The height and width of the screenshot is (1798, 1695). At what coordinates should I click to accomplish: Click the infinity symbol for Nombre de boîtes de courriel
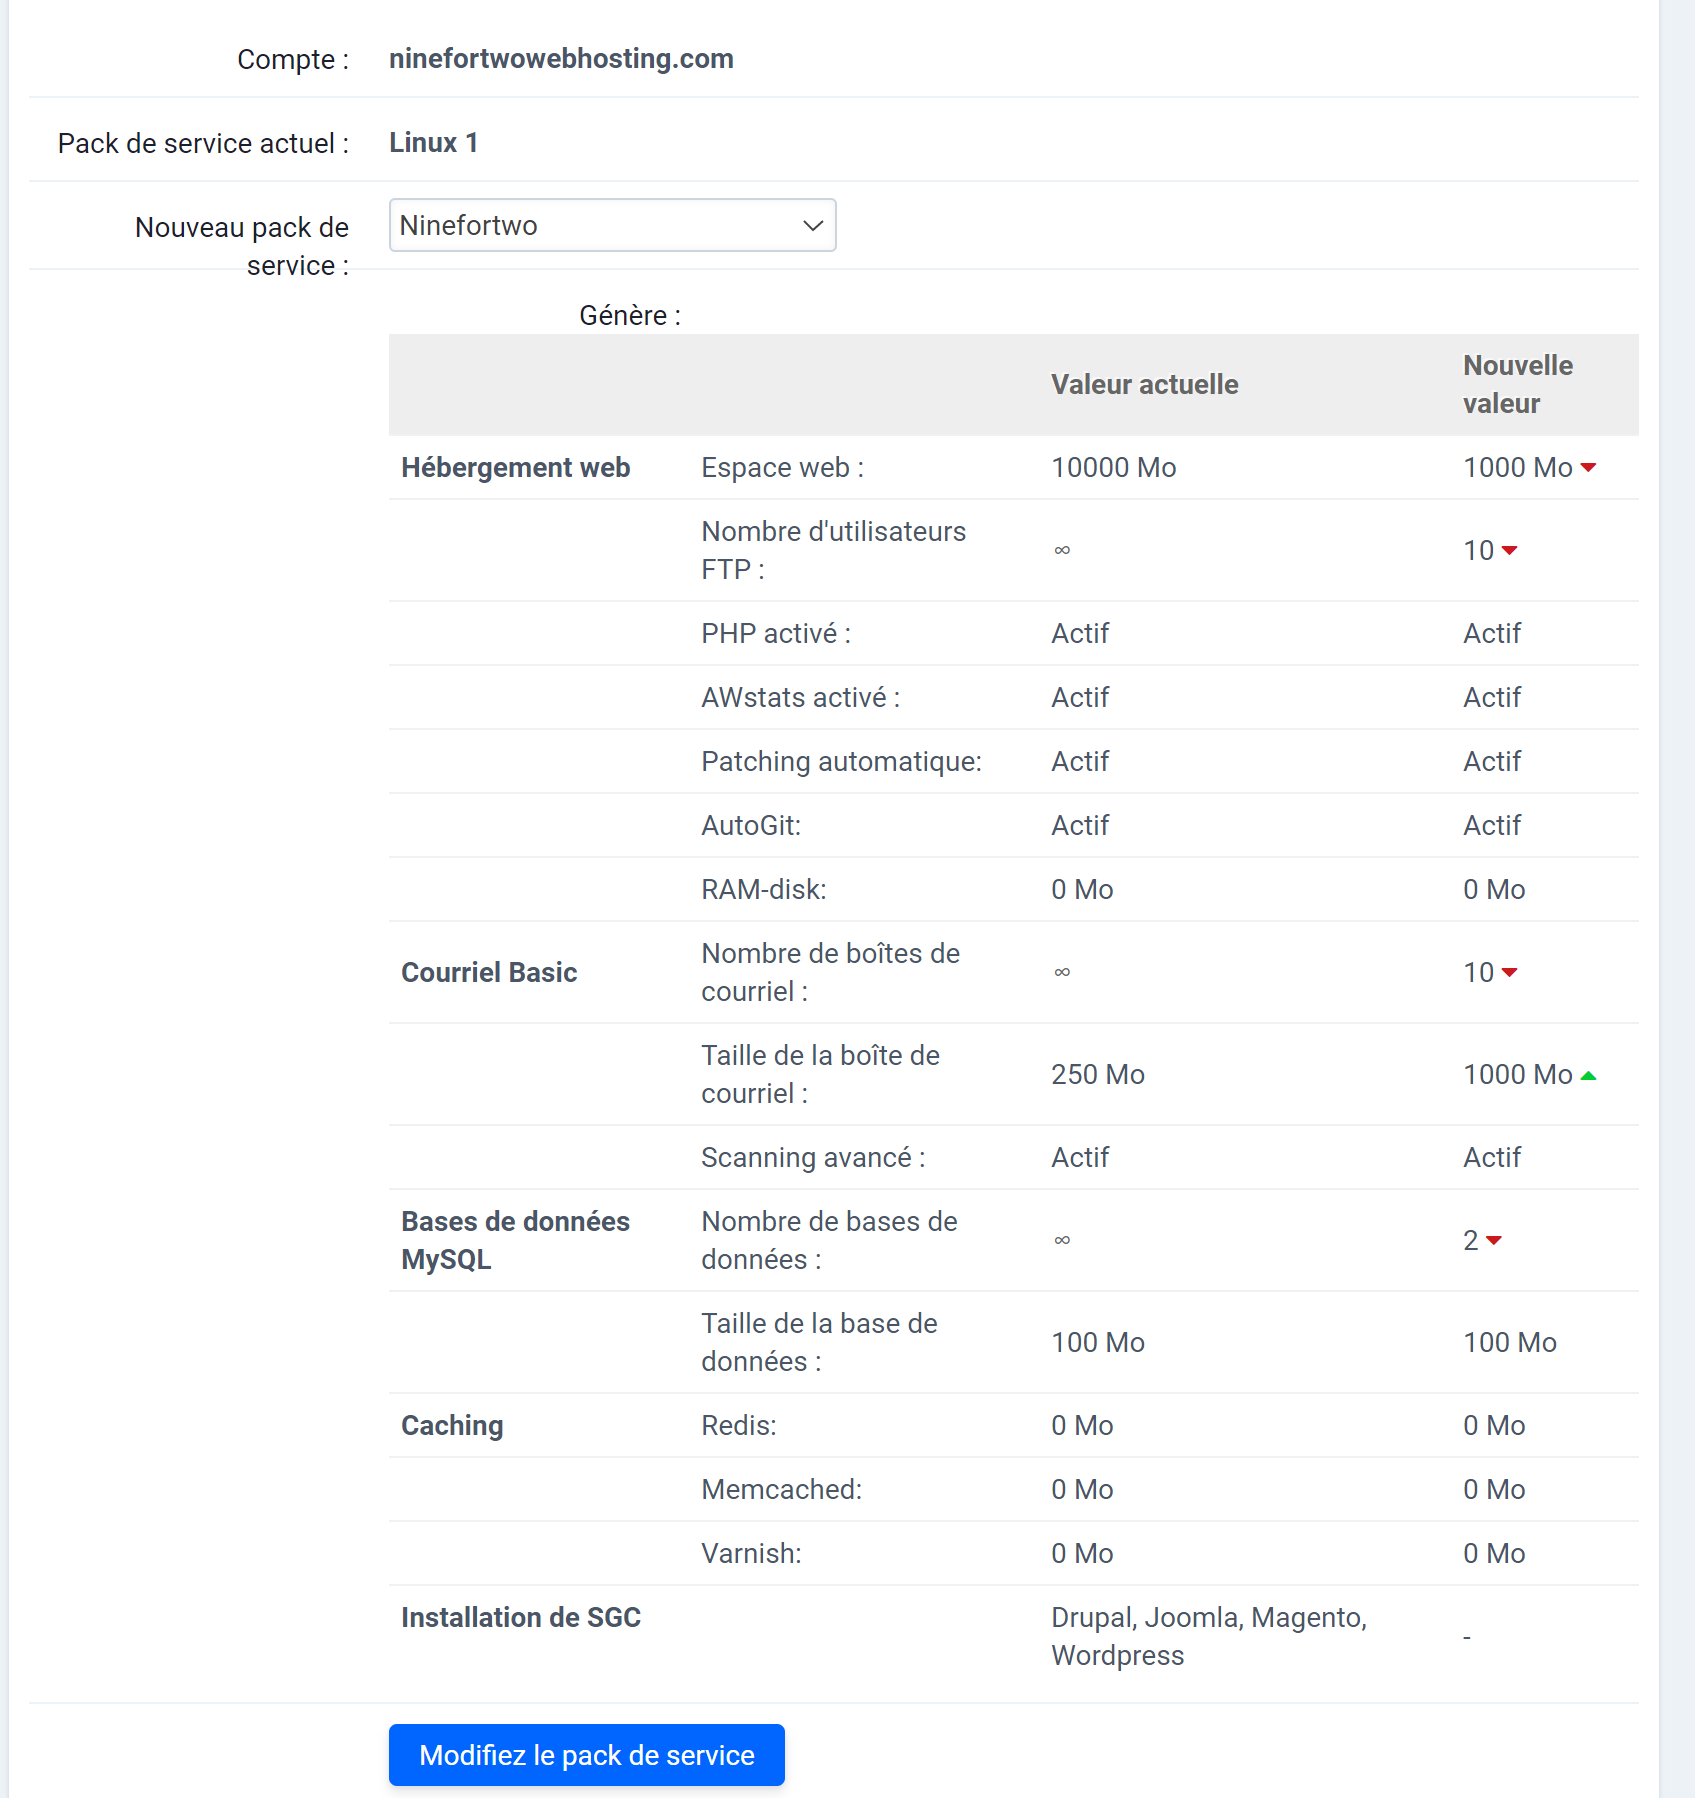pyautogui.click(x=1061, y=972)
